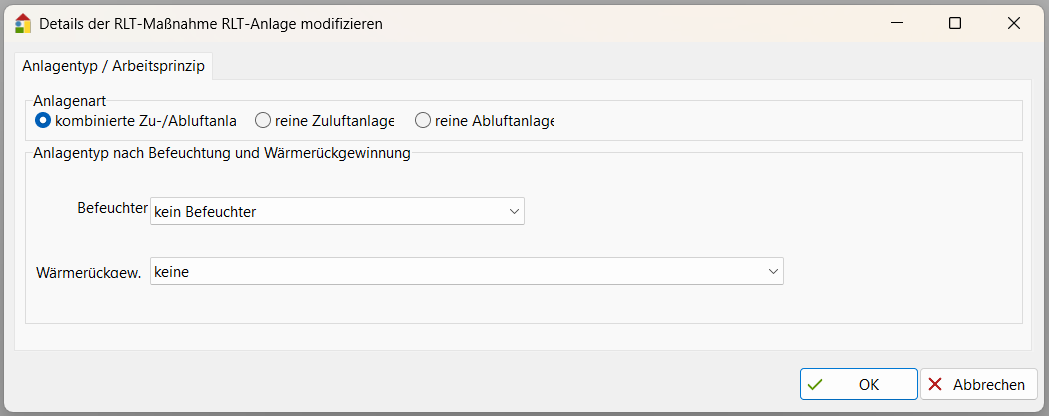Screen dimensions: 1049x416
Task: Click the Wärmerückgew. label
Action: click(88, 272)
